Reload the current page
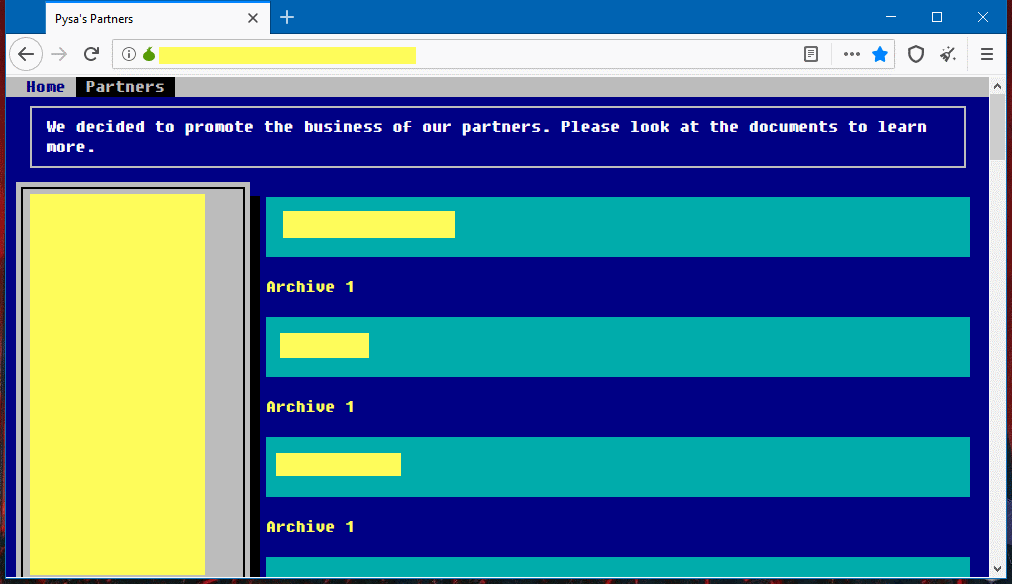 pyautogui.click(x=91, y=54)
